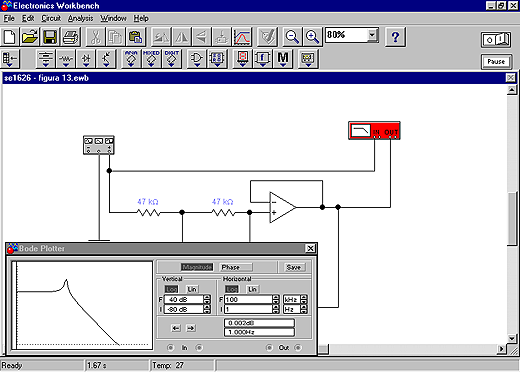This screenshot has width=520, height=372.
Task: Open the Logic Gates parts bin
Action: pos(197,59)
